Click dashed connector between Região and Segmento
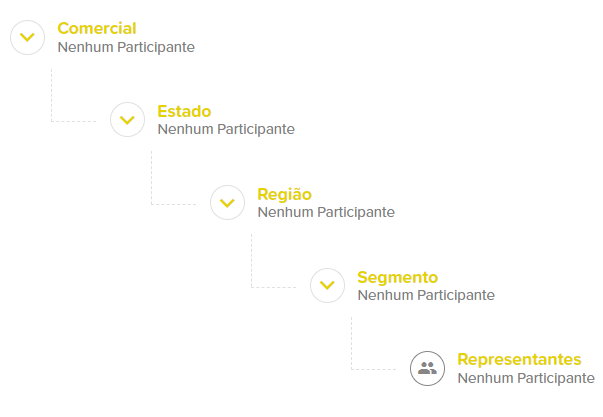The image size is (603, 417). 252,266
